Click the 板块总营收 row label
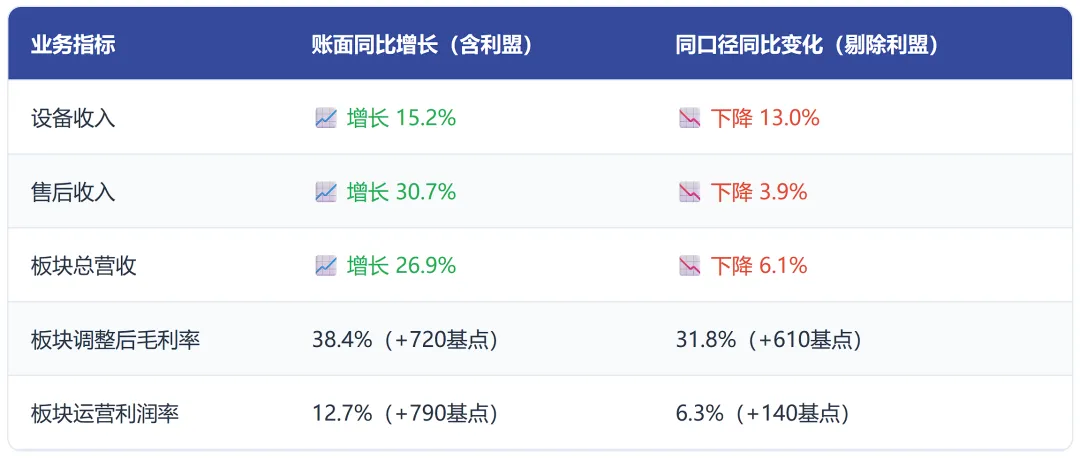Viewport: 1080px width, 460px height. [x=84, y=266]
